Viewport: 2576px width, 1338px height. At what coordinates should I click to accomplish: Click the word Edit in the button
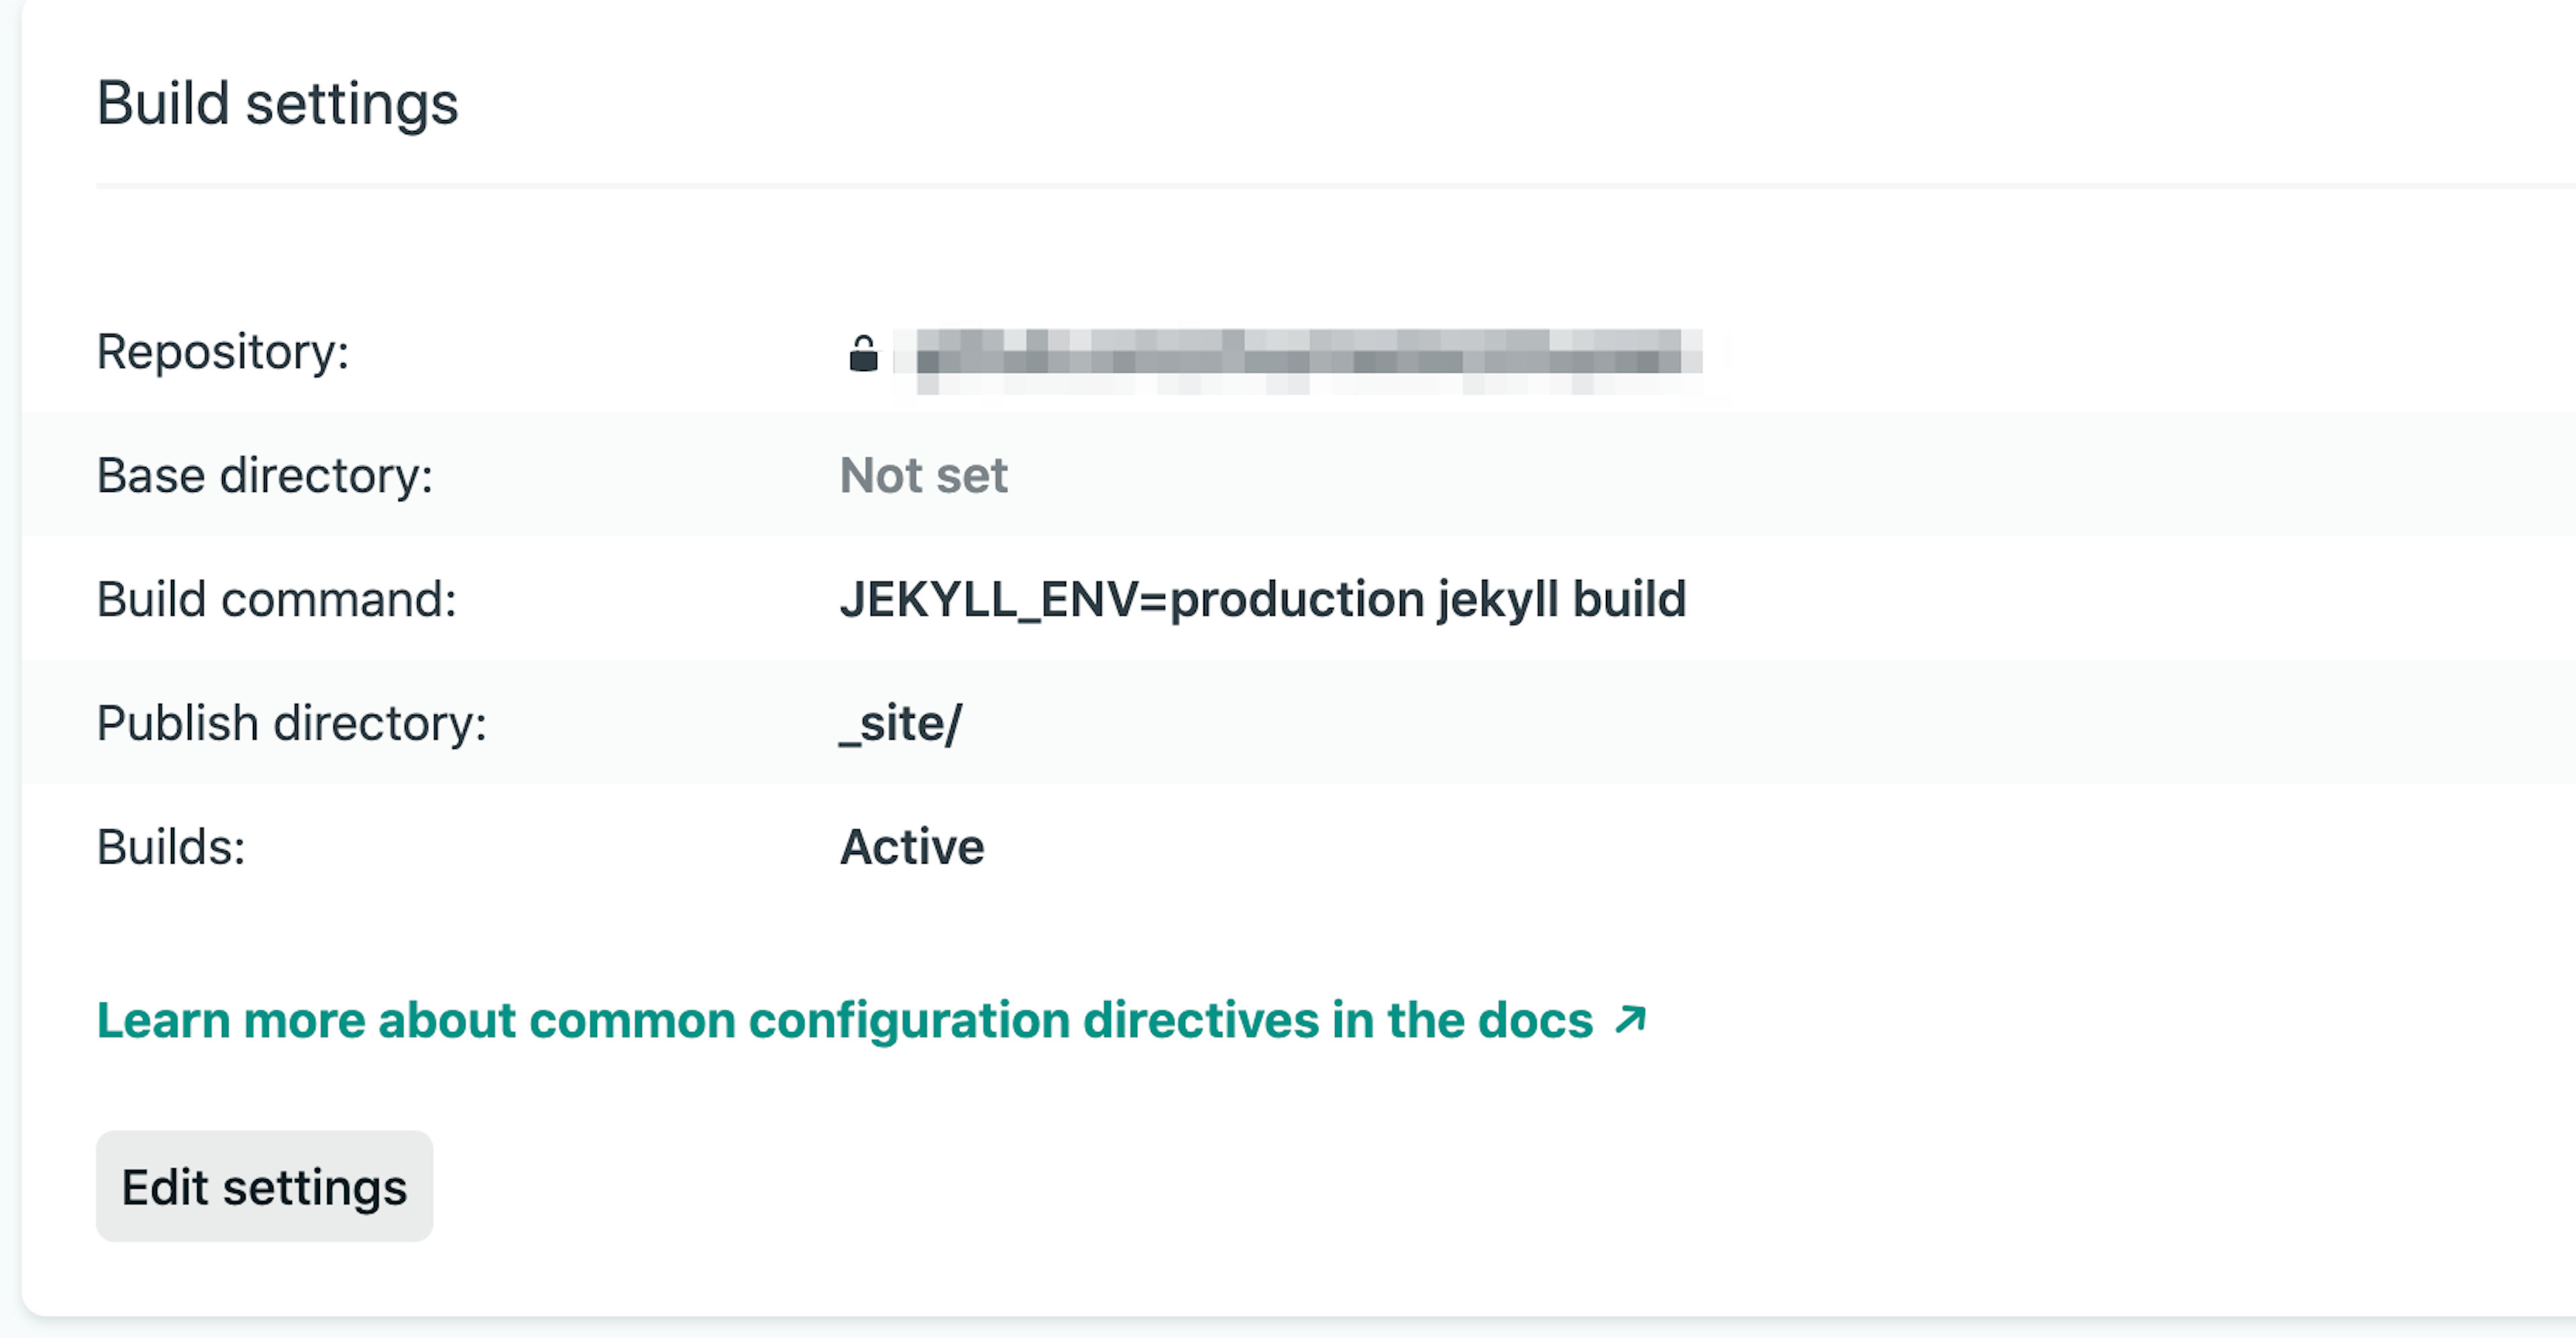point(165,1188)
